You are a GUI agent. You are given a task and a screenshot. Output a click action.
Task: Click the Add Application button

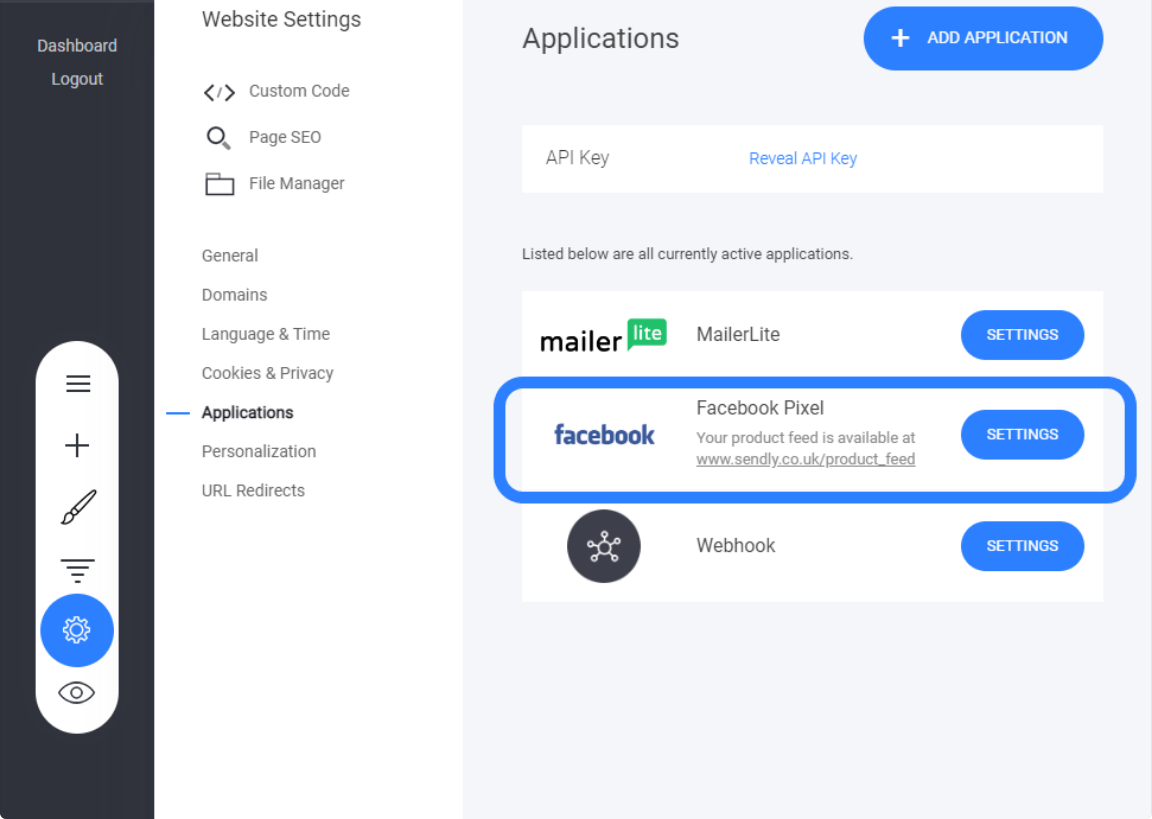[983, 38]
